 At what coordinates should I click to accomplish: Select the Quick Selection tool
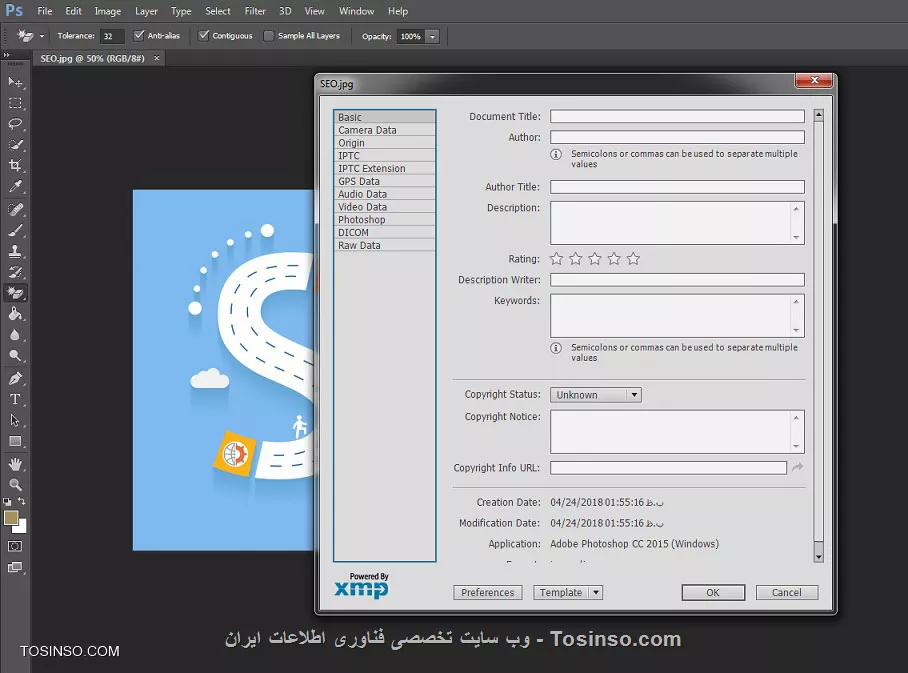point(15,145)
